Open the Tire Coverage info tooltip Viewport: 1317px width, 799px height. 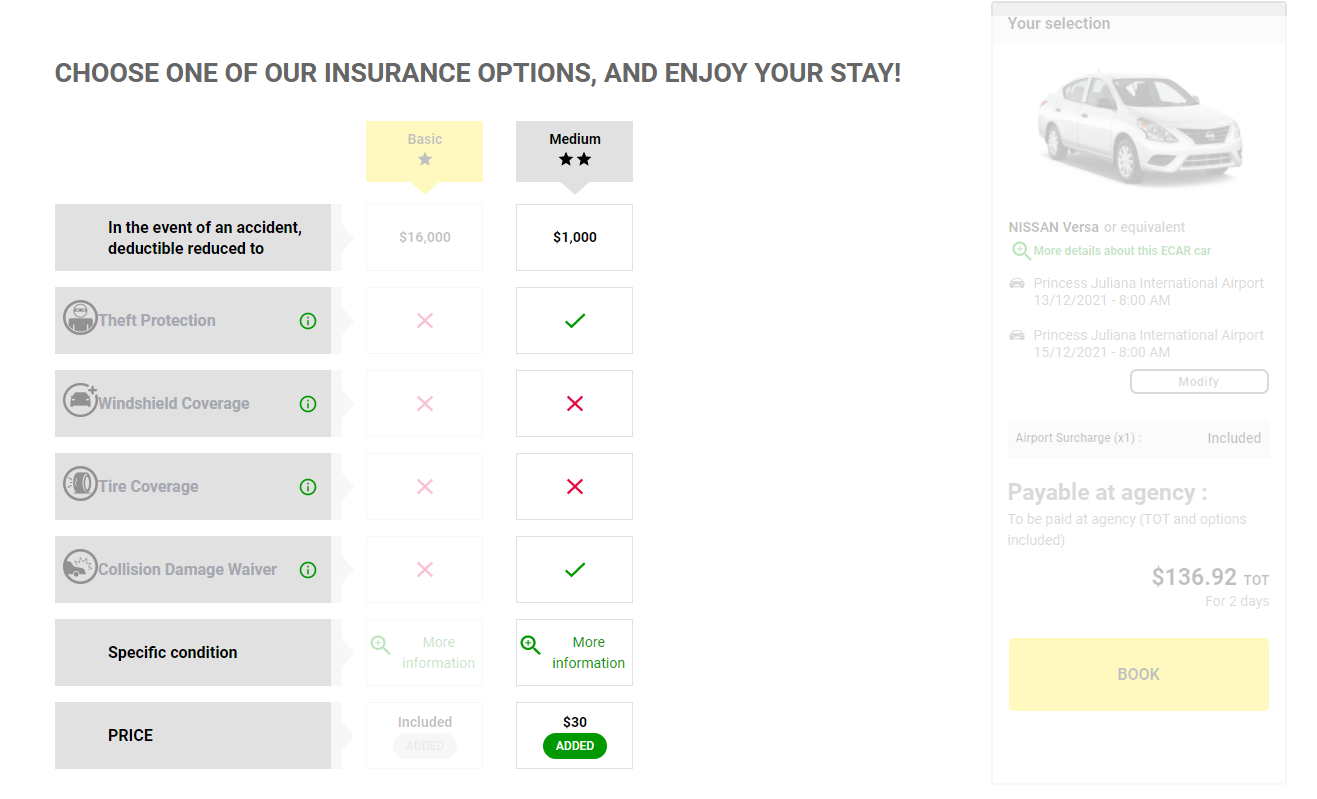coord(307,486)
